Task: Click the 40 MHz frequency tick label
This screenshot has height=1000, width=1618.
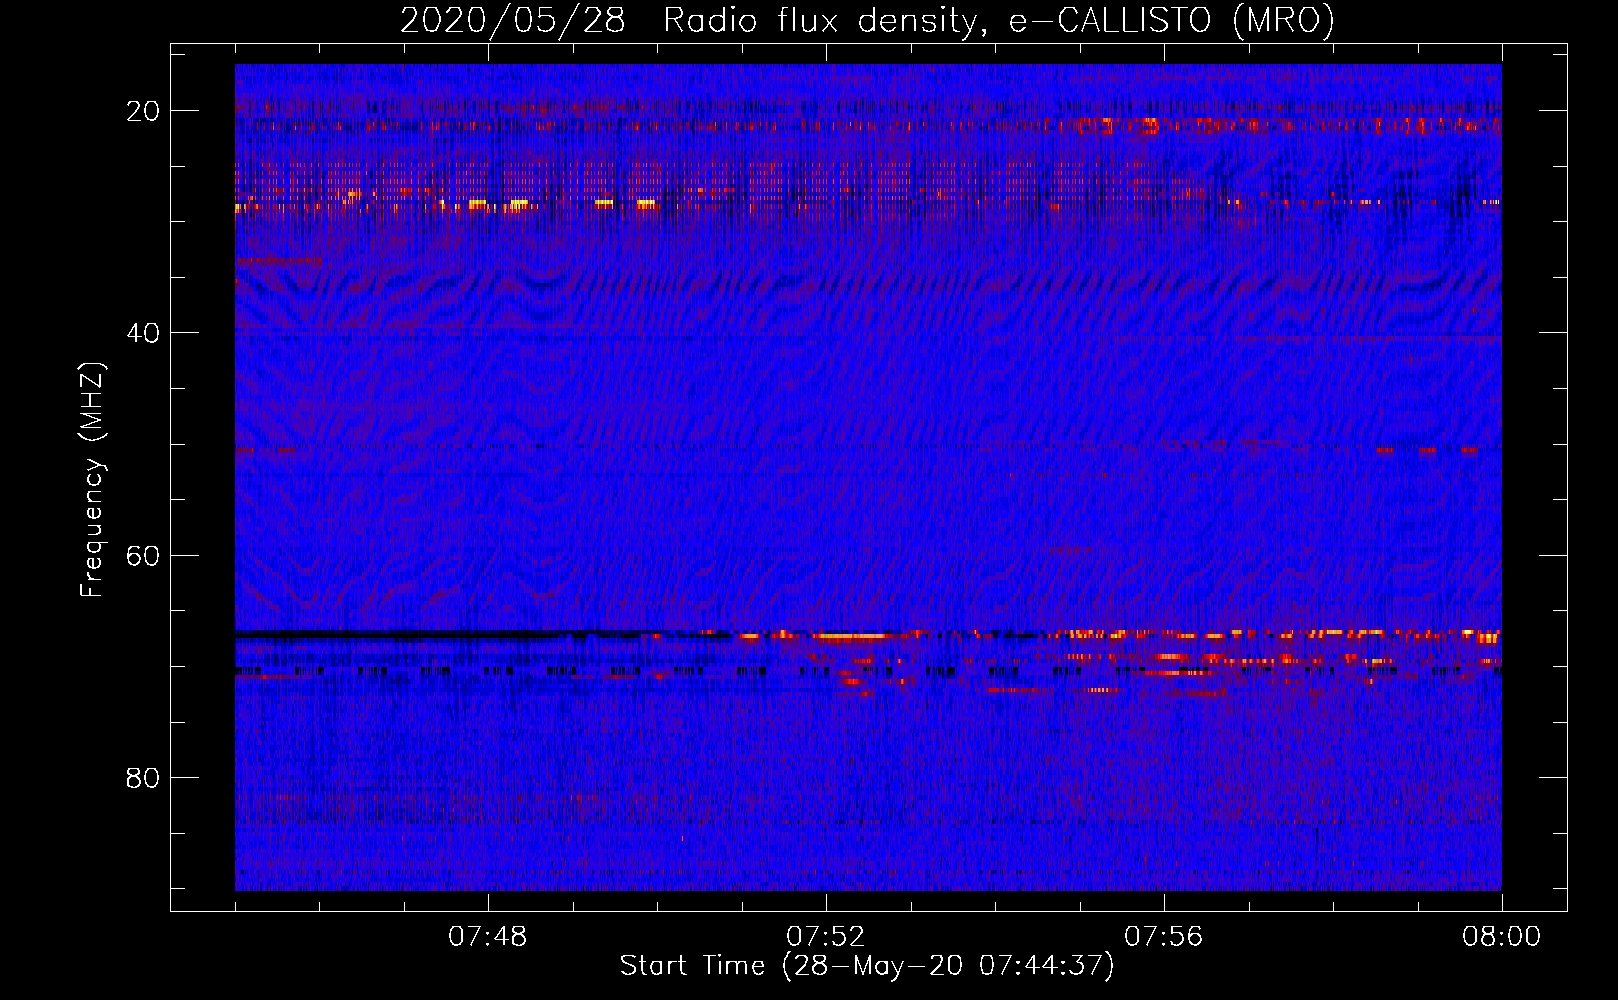Action: pyautogui.click(x=144, y=333)
